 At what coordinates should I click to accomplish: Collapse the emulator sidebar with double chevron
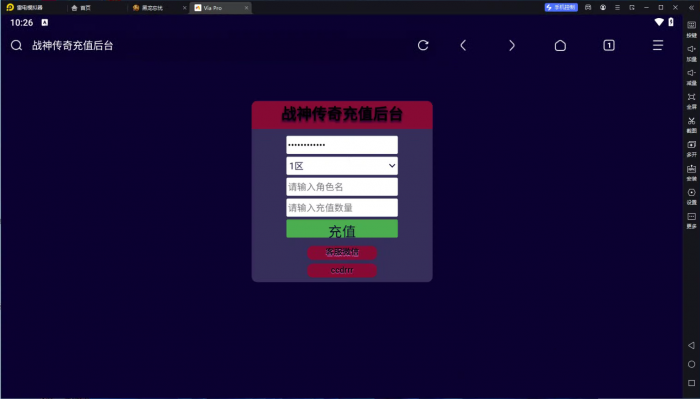[692, 8]
